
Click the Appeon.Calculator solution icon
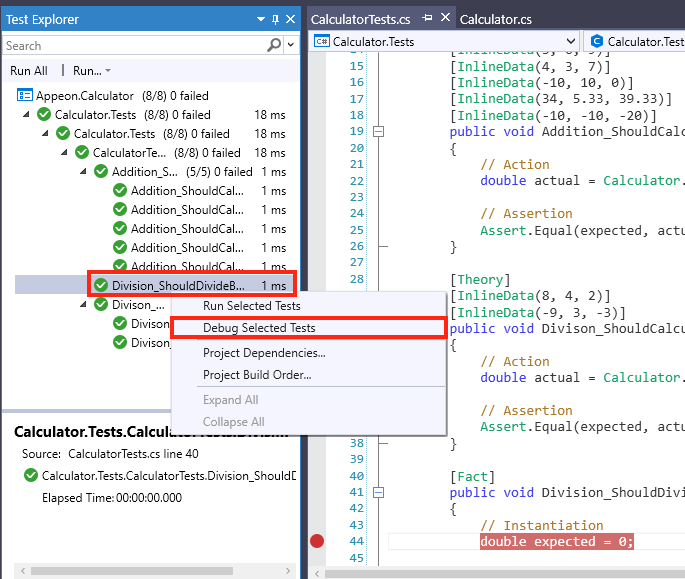tap(24, 95)
